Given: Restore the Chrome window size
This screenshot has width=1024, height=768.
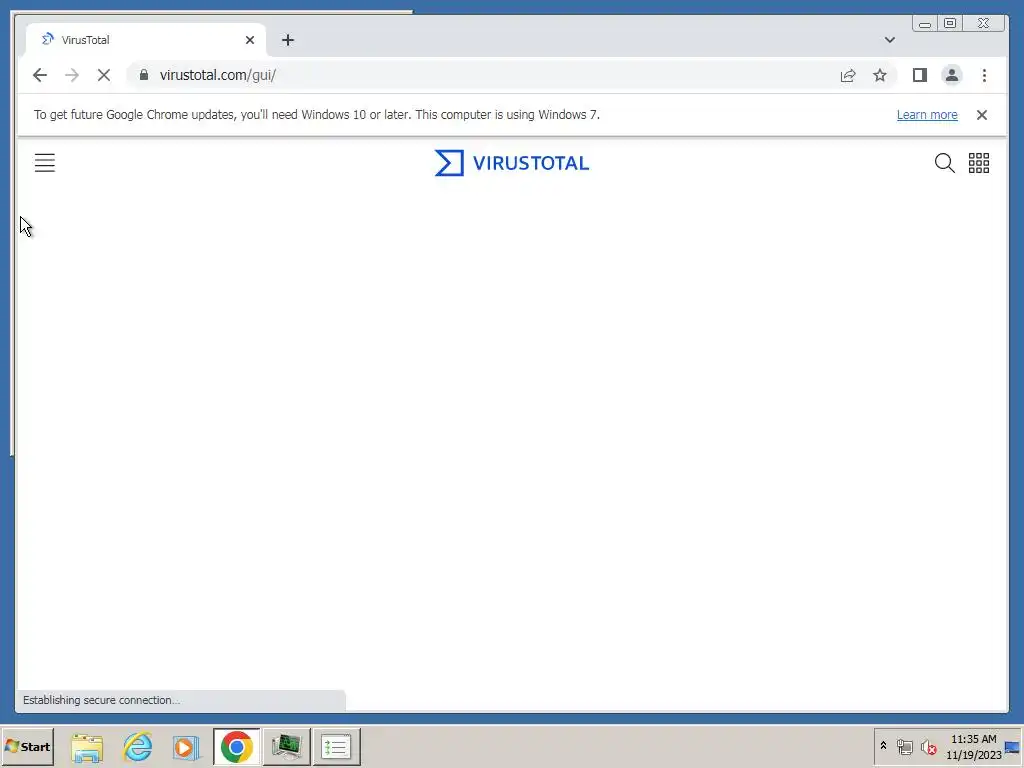Looking at the screenshot, I should pos(950,24).
